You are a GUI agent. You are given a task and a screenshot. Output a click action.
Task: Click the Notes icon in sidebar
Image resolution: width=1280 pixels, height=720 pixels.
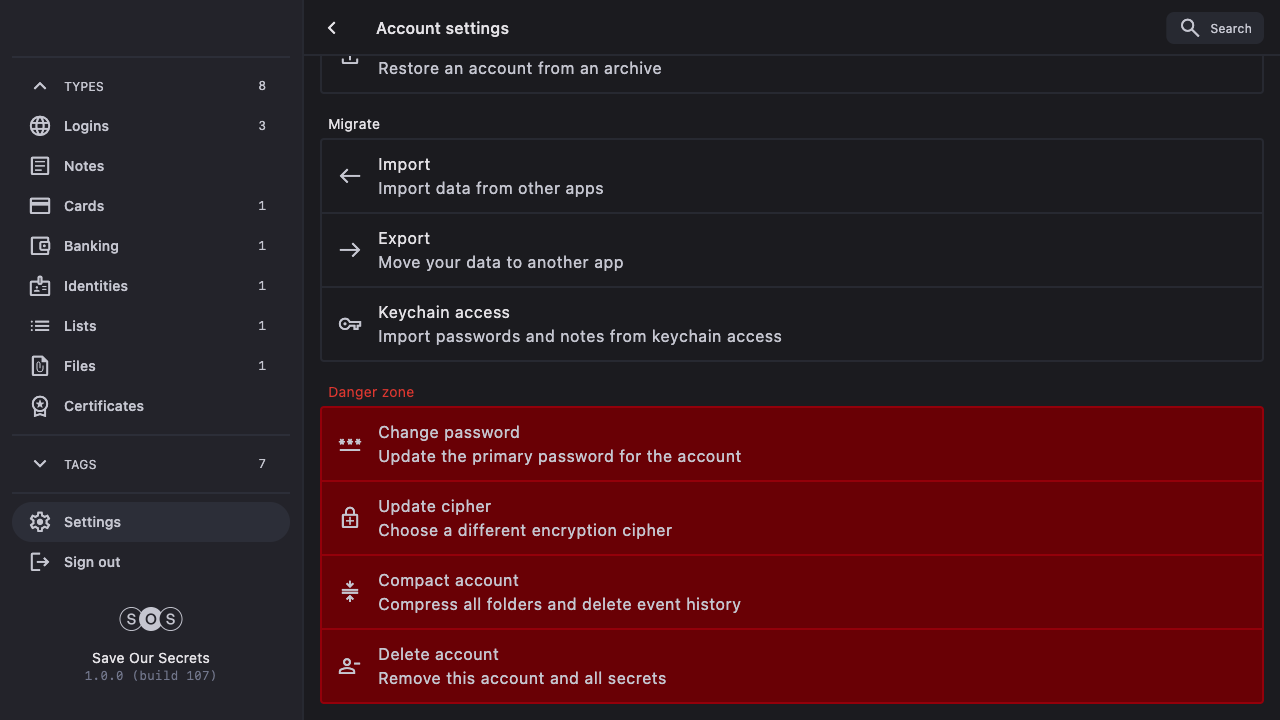pos(40,166)
